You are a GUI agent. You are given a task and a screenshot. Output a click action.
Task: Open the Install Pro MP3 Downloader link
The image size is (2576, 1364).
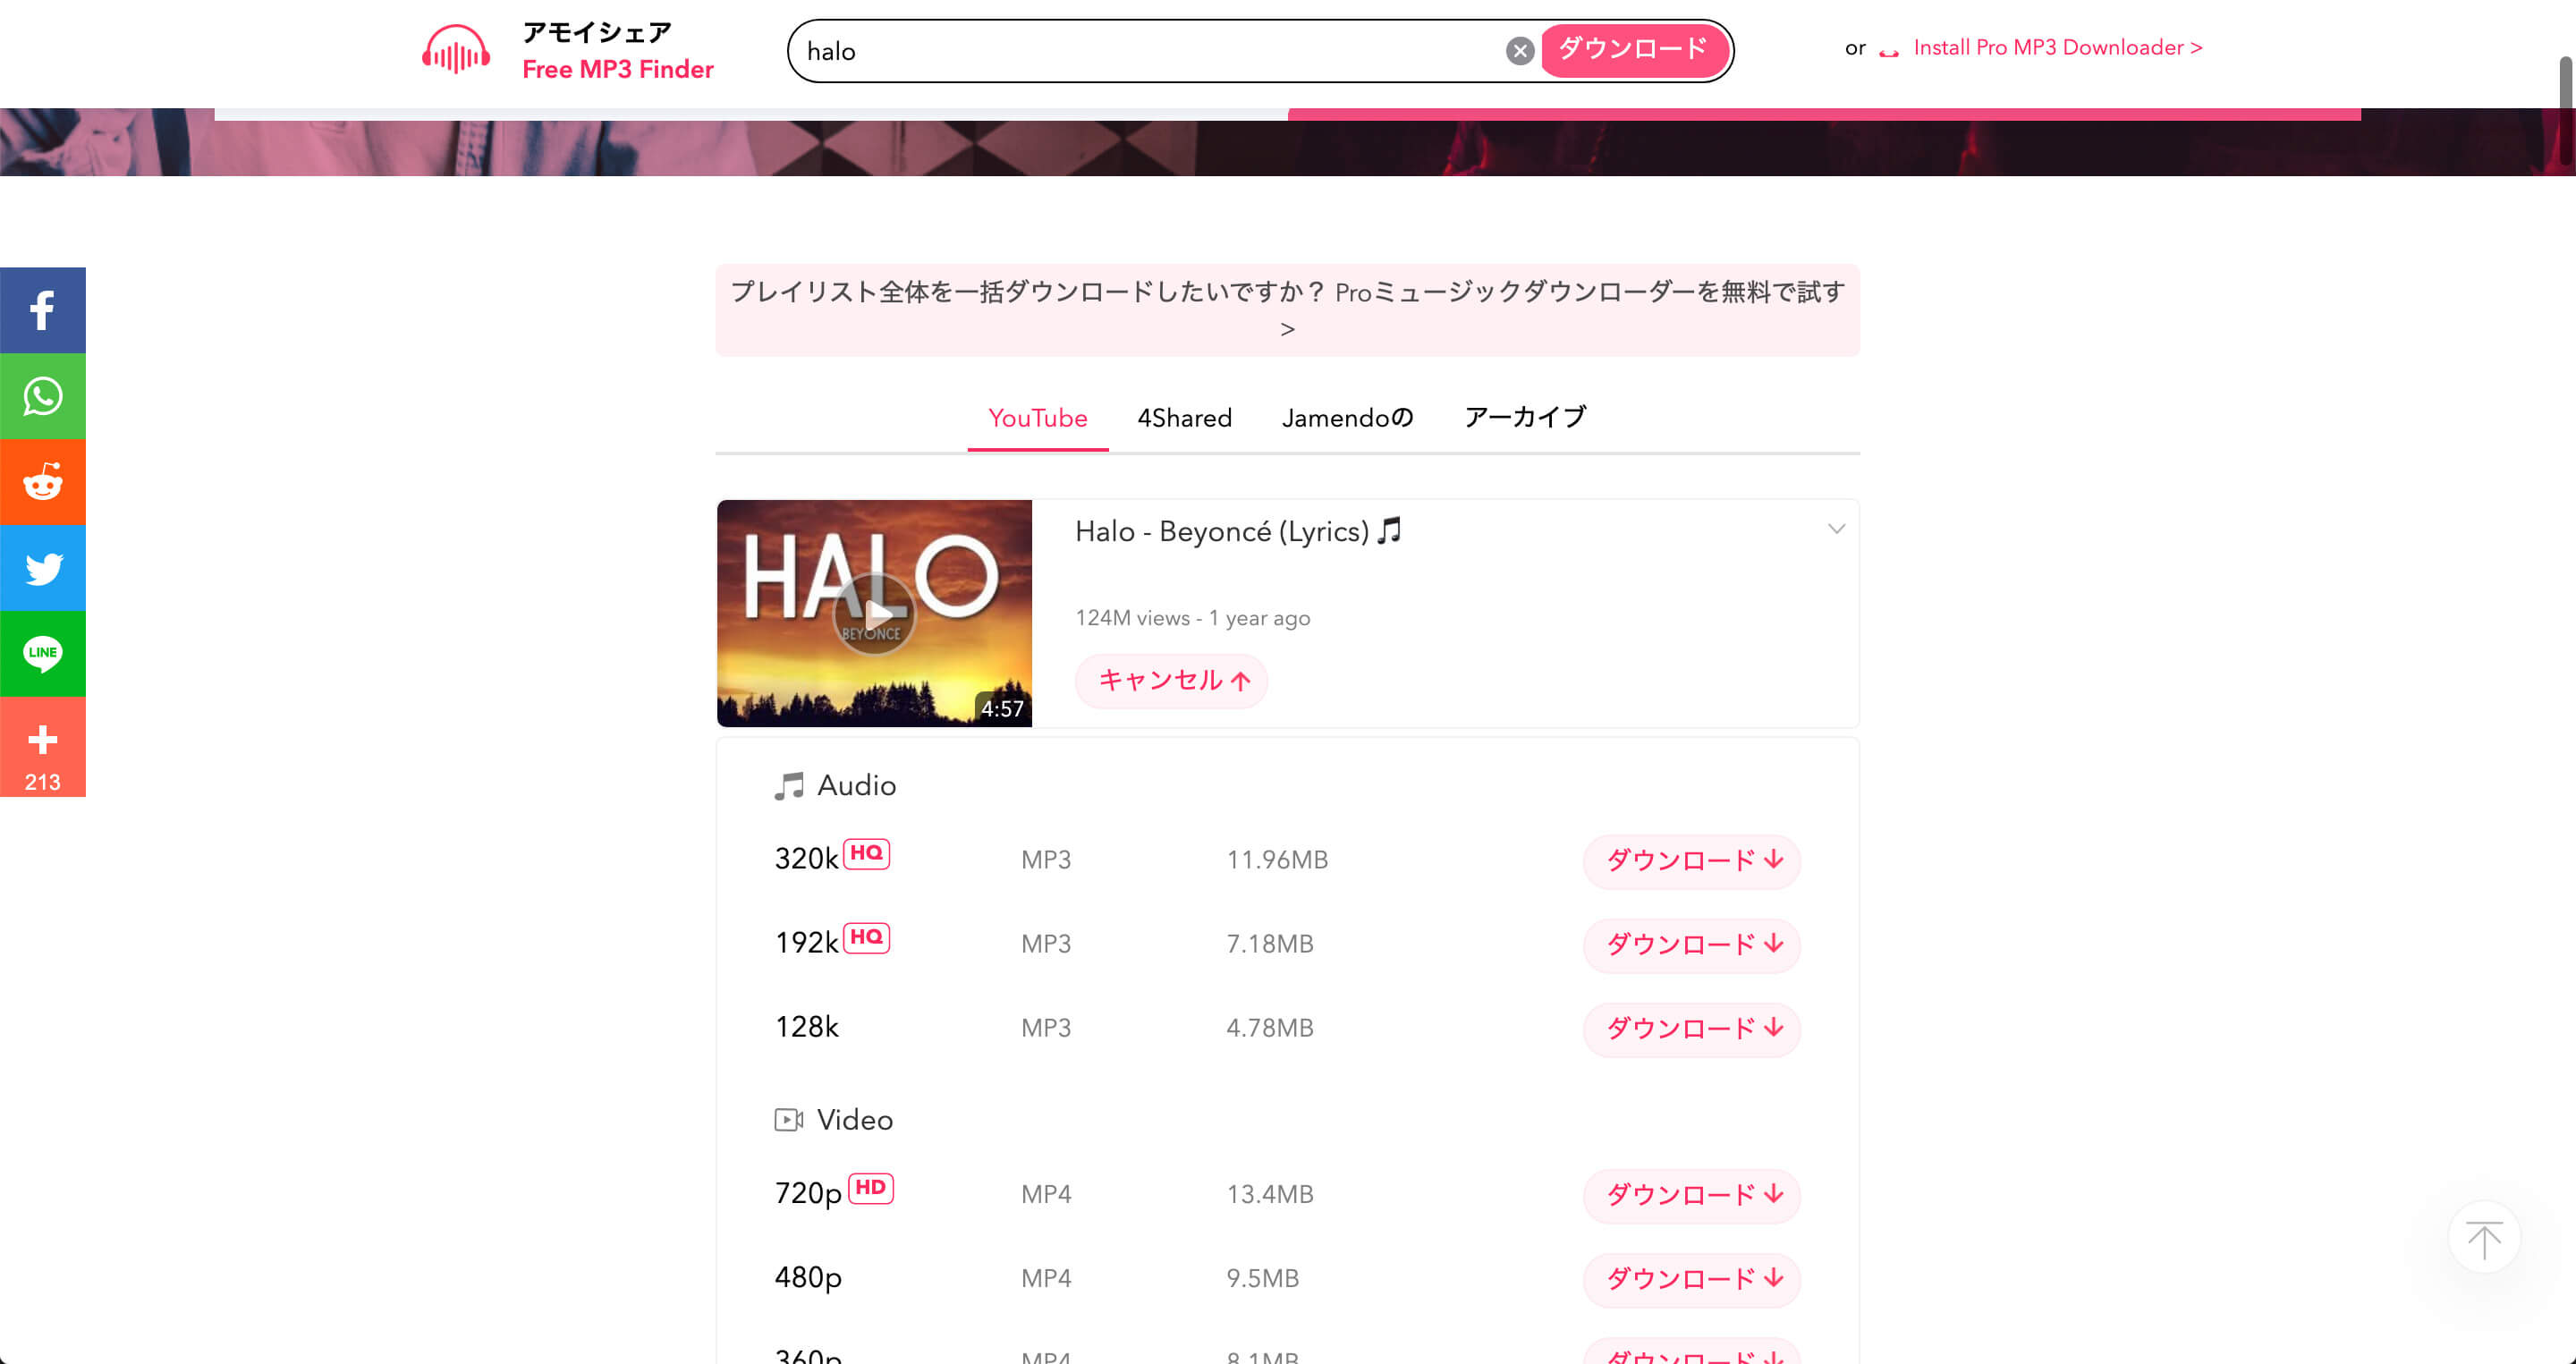[2057, 48]
